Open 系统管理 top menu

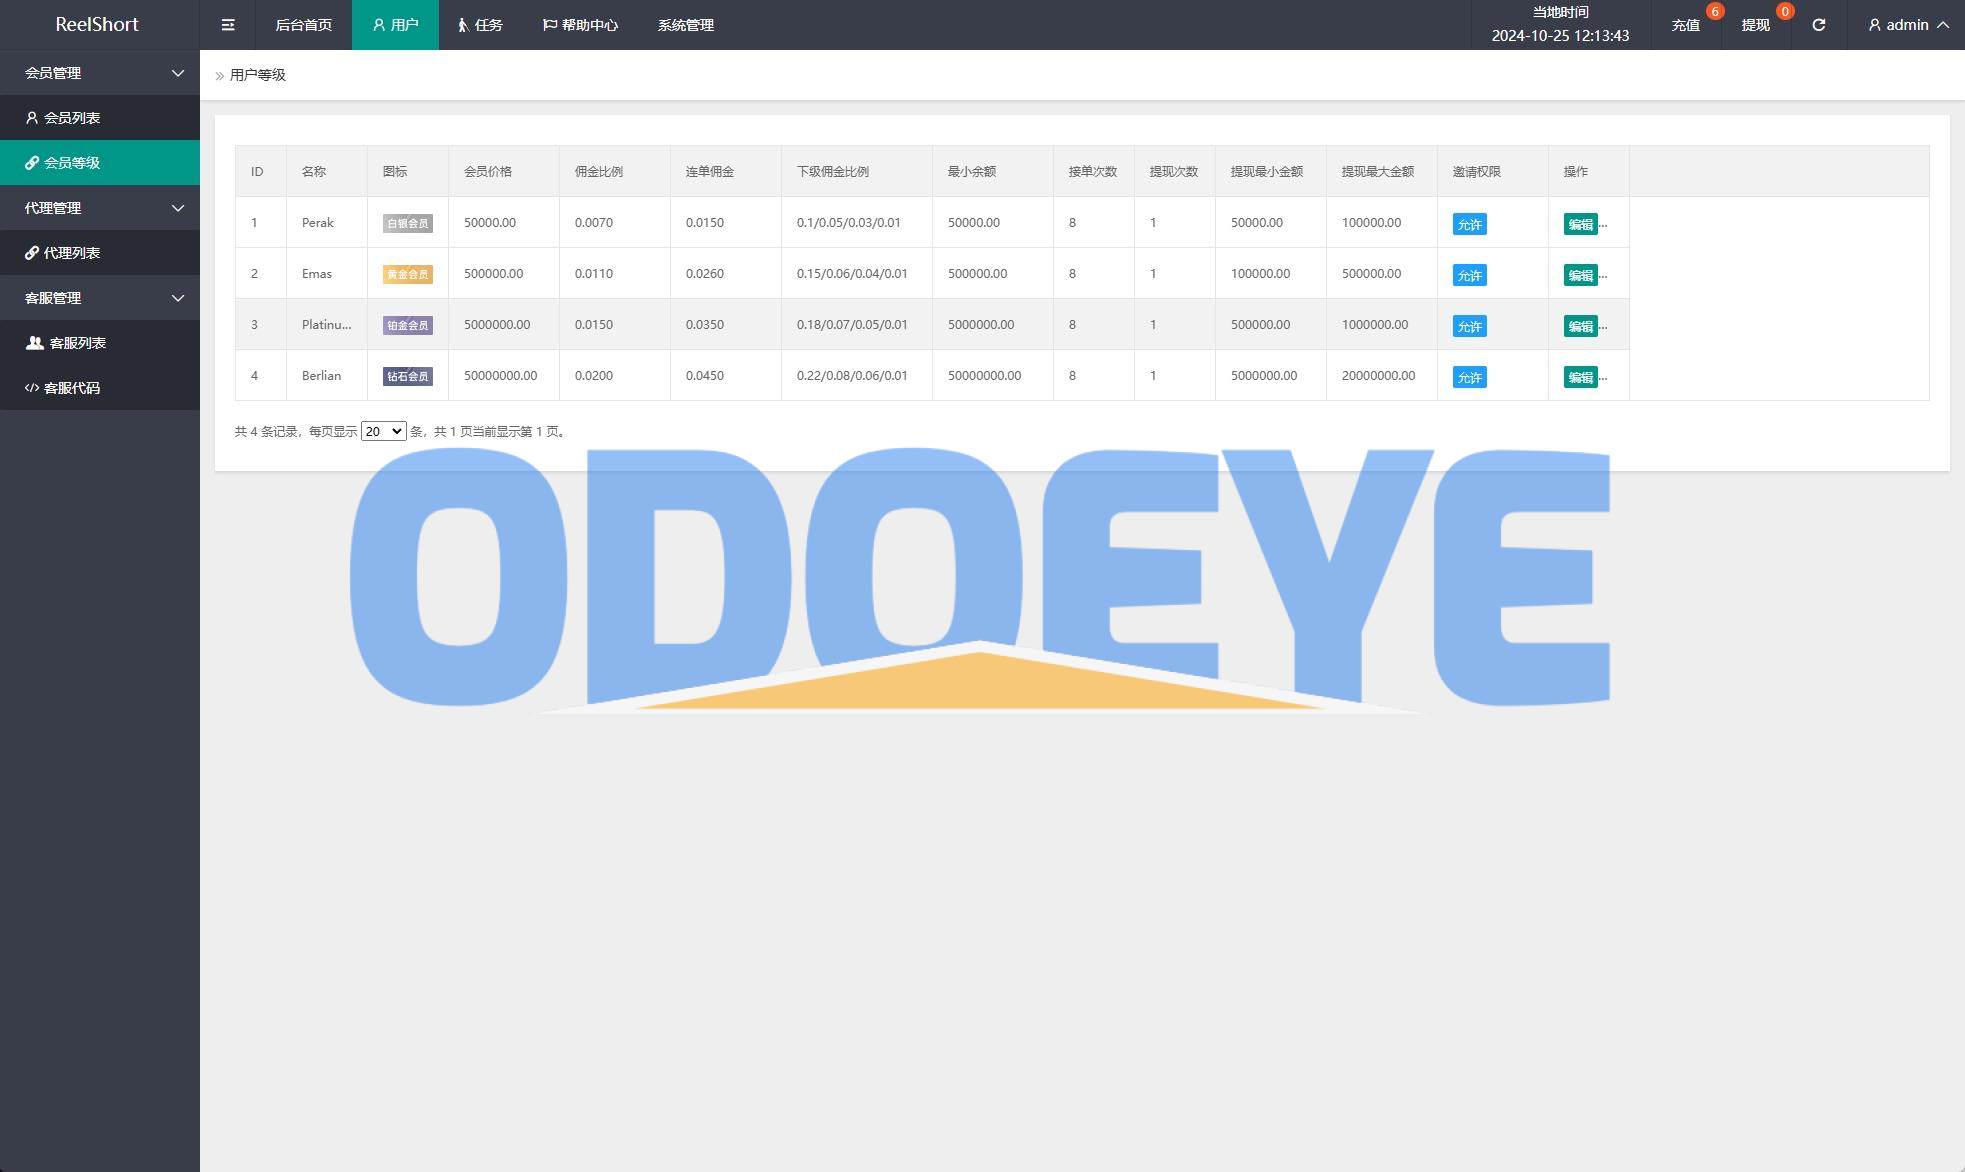(686, 25)
